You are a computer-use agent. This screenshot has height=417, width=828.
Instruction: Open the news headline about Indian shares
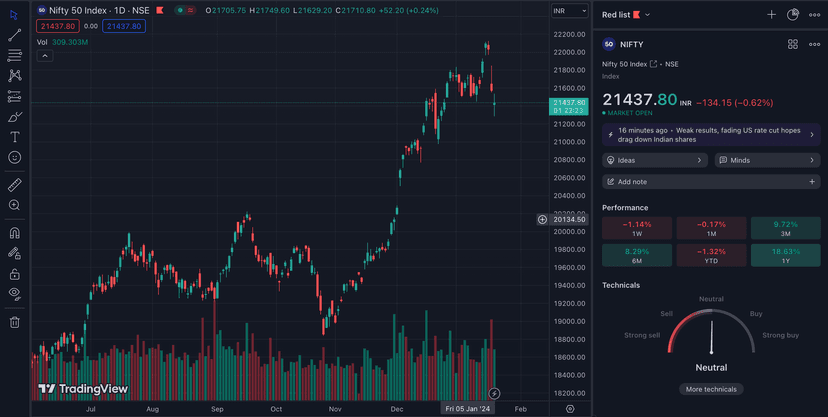[x=711, y=135]
